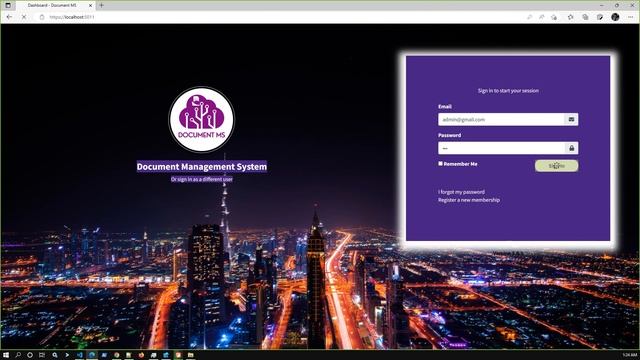This screenshot has width=640, height=360.
Task: Open Visual Studio Code from taskbar
Action: point(80,355)
